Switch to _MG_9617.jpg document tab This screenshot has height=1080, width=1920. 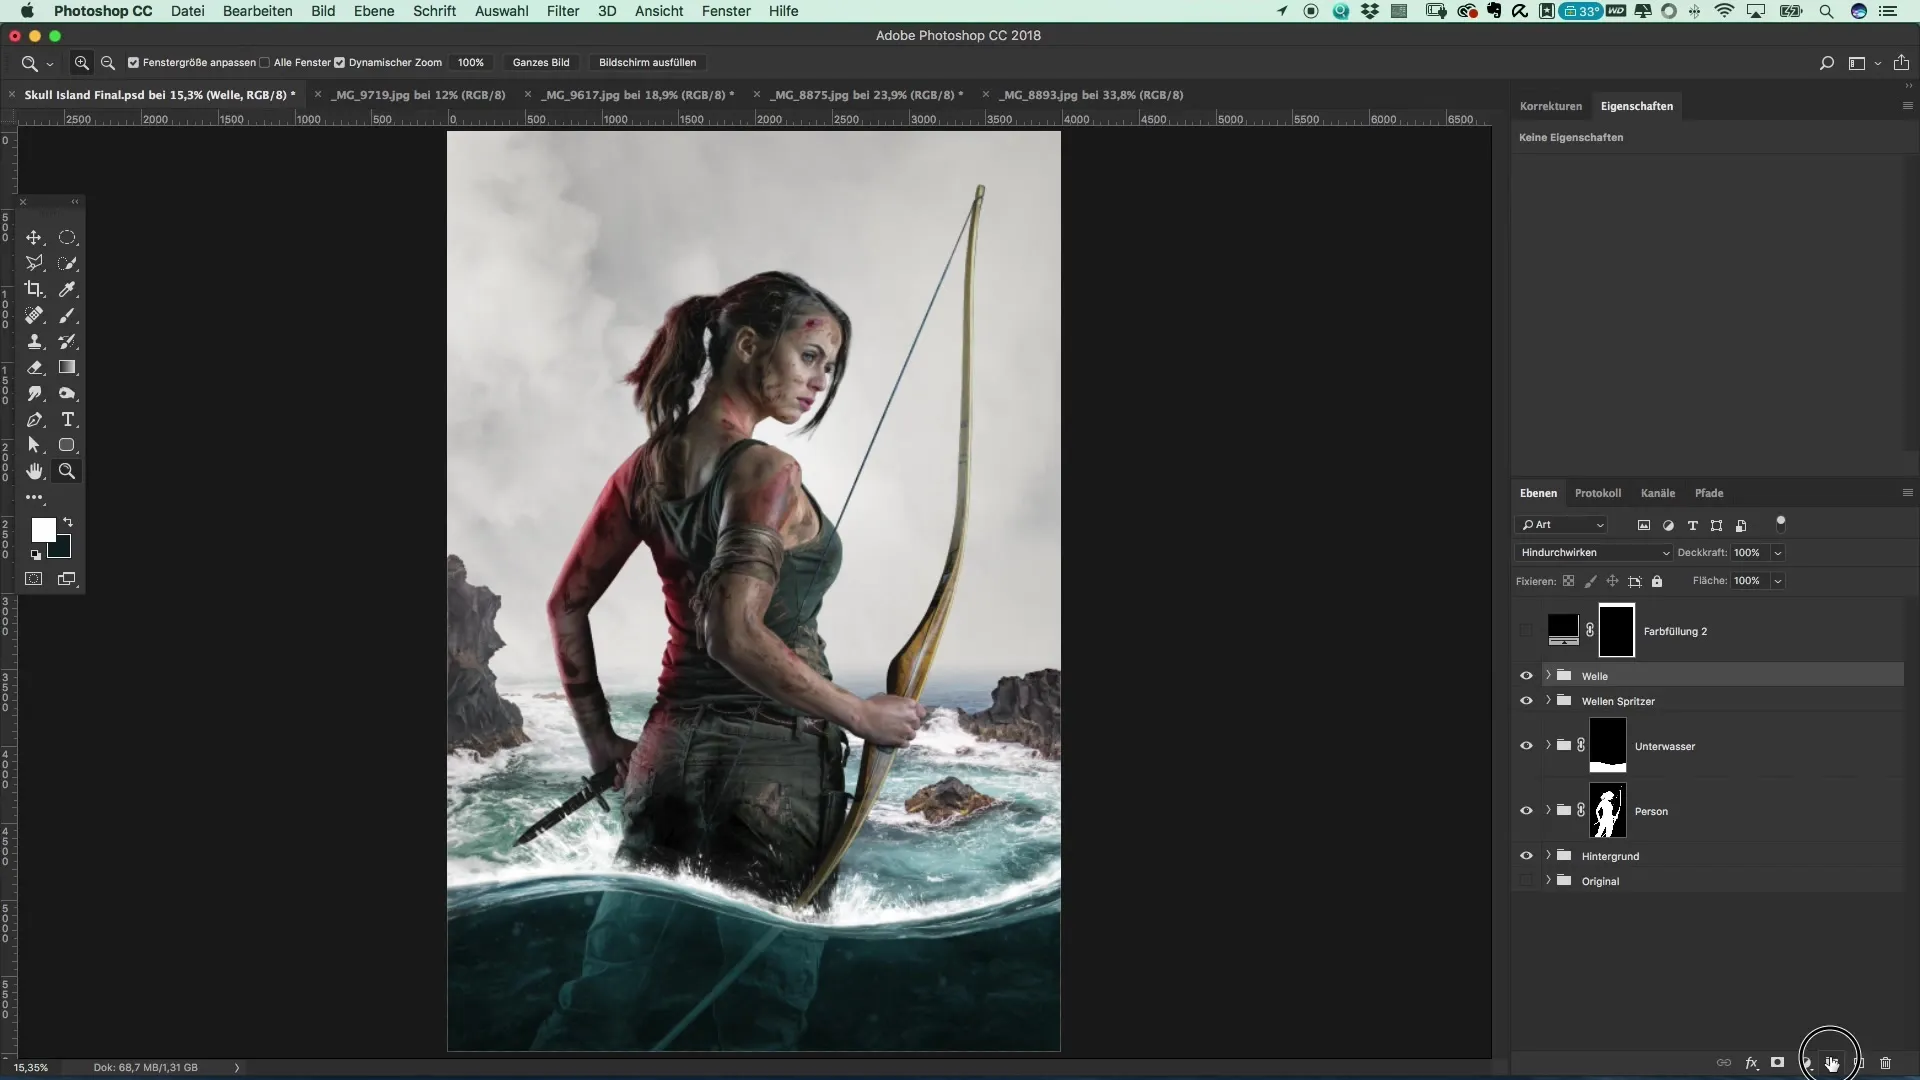coord(638,95)
